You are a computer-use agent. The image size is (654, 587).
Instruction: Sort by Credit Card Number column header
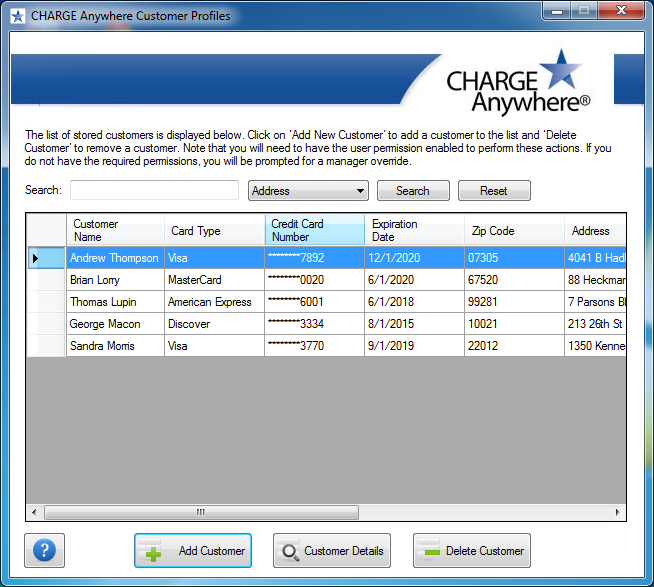click(314, 230)
